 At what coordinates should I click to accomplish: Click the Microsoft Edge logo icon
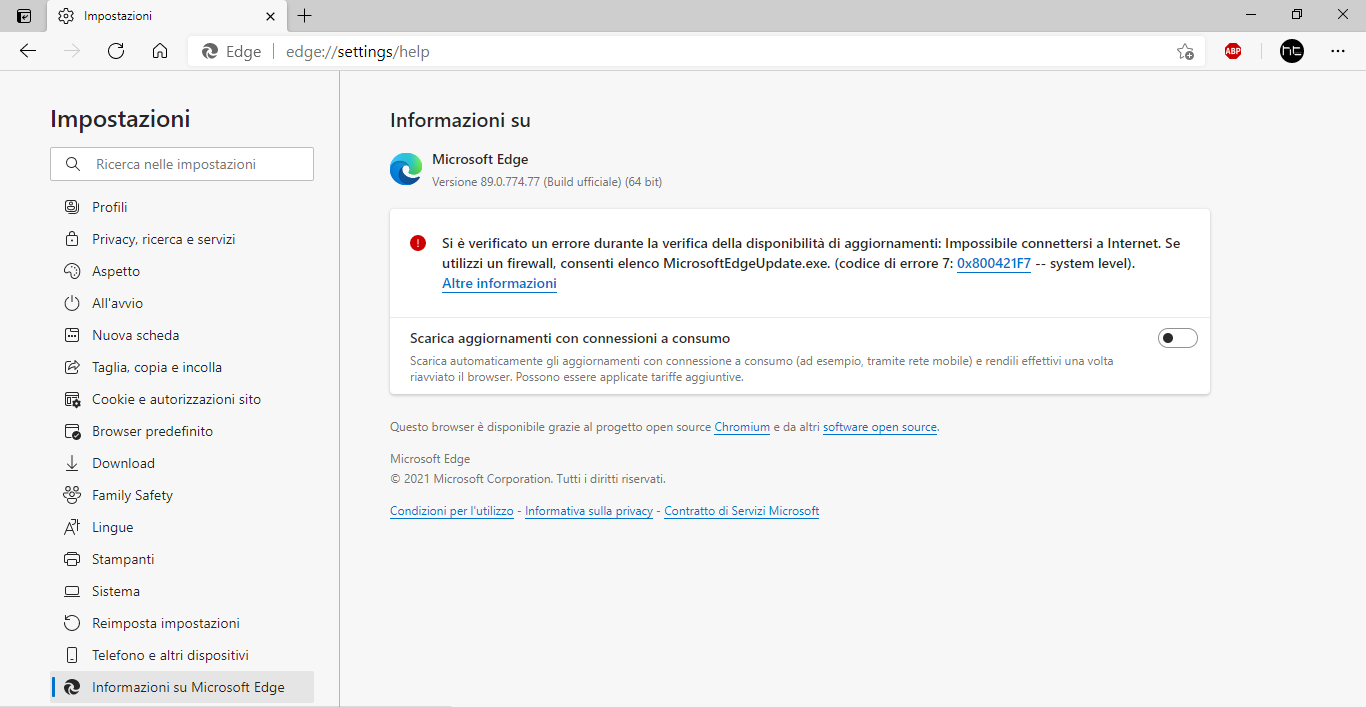pyautogui.click(x=406, y=169)
